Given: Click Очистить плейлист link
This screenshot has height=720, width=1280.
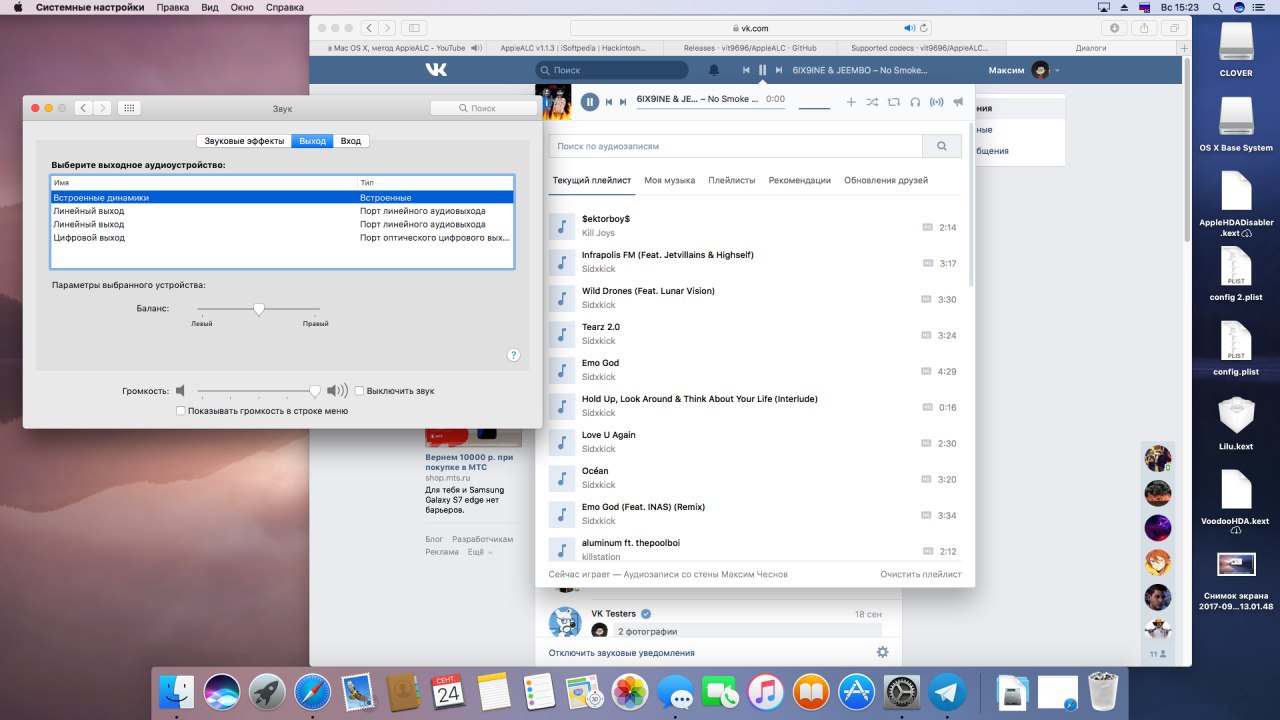Looking at the screenshot, I should 921,574.
